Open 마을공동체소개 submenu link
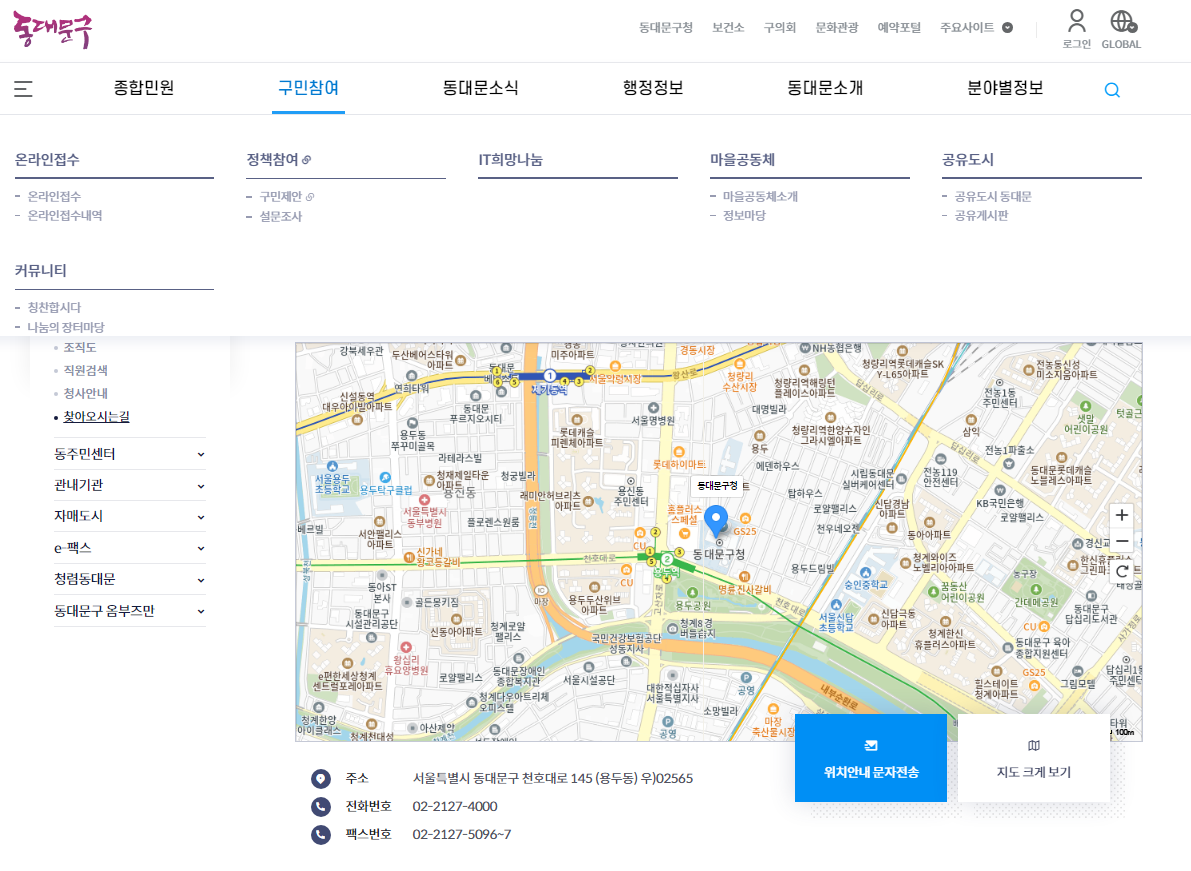The image size is (1191, 871). pyautogui.click(x=760, y=197)
